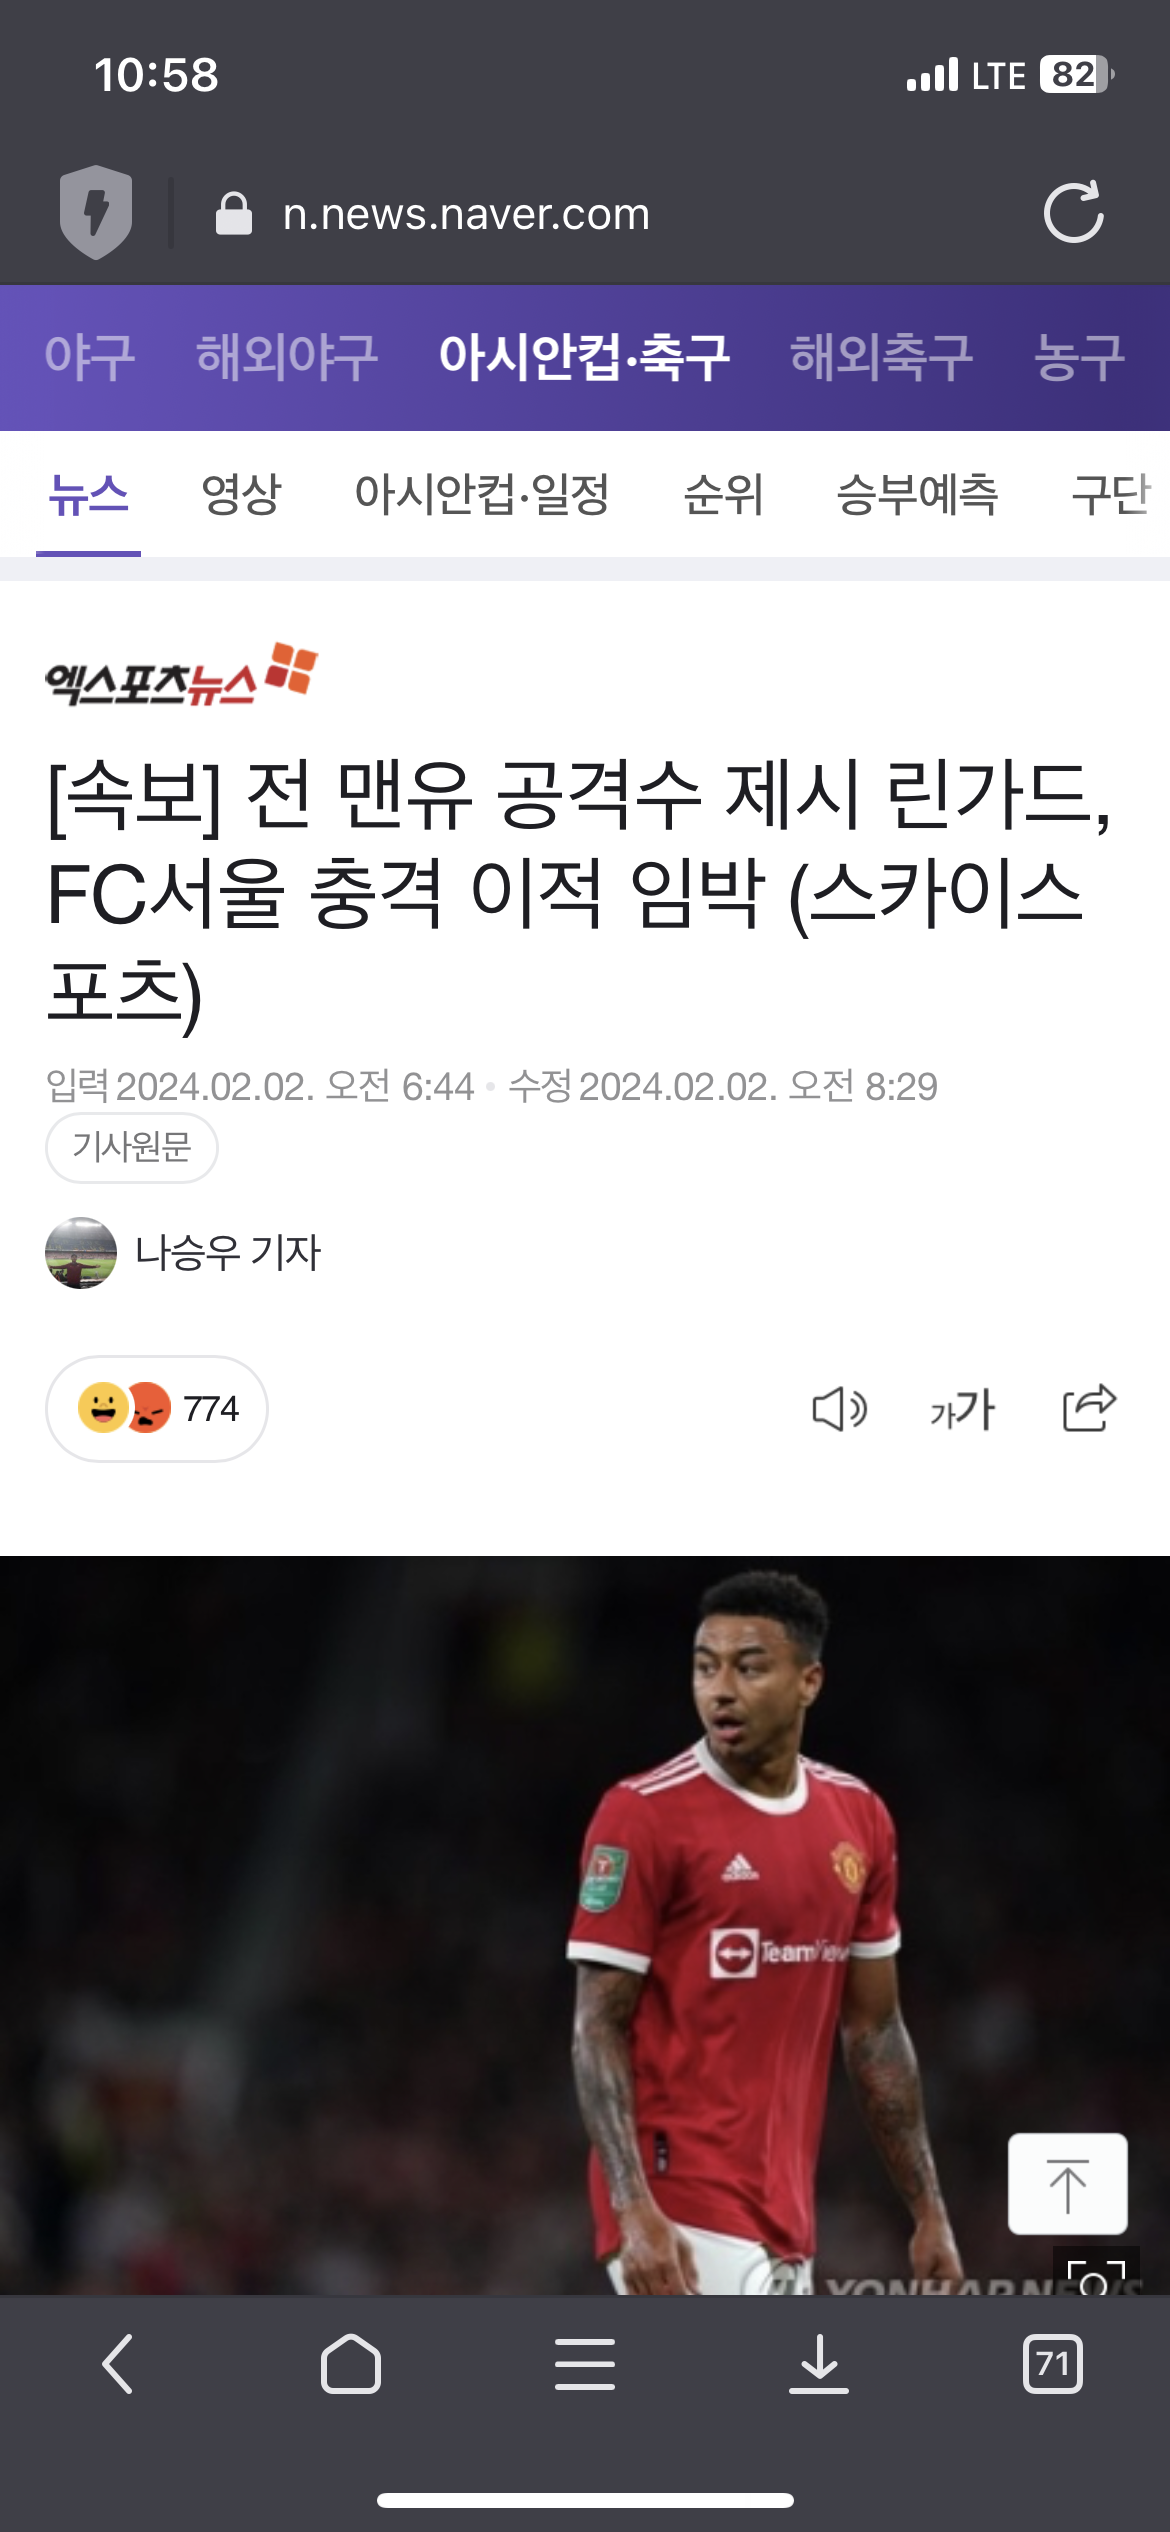Tap the 774 reactions emoji button
The image size is (1170, 2532).
click(157, 1409)
